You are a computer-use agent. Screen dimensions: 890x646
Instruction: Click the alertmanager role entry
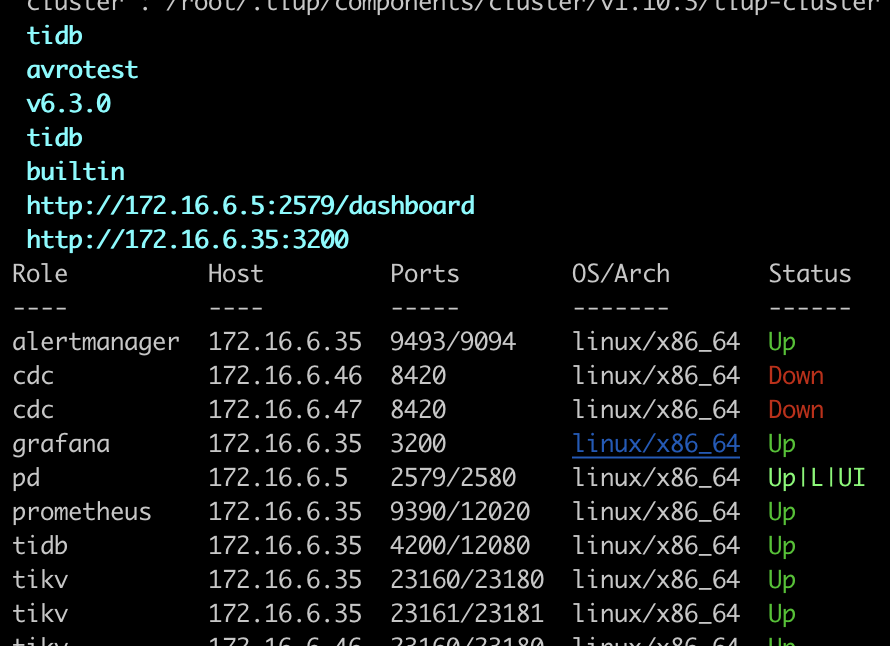click(95, 341)
